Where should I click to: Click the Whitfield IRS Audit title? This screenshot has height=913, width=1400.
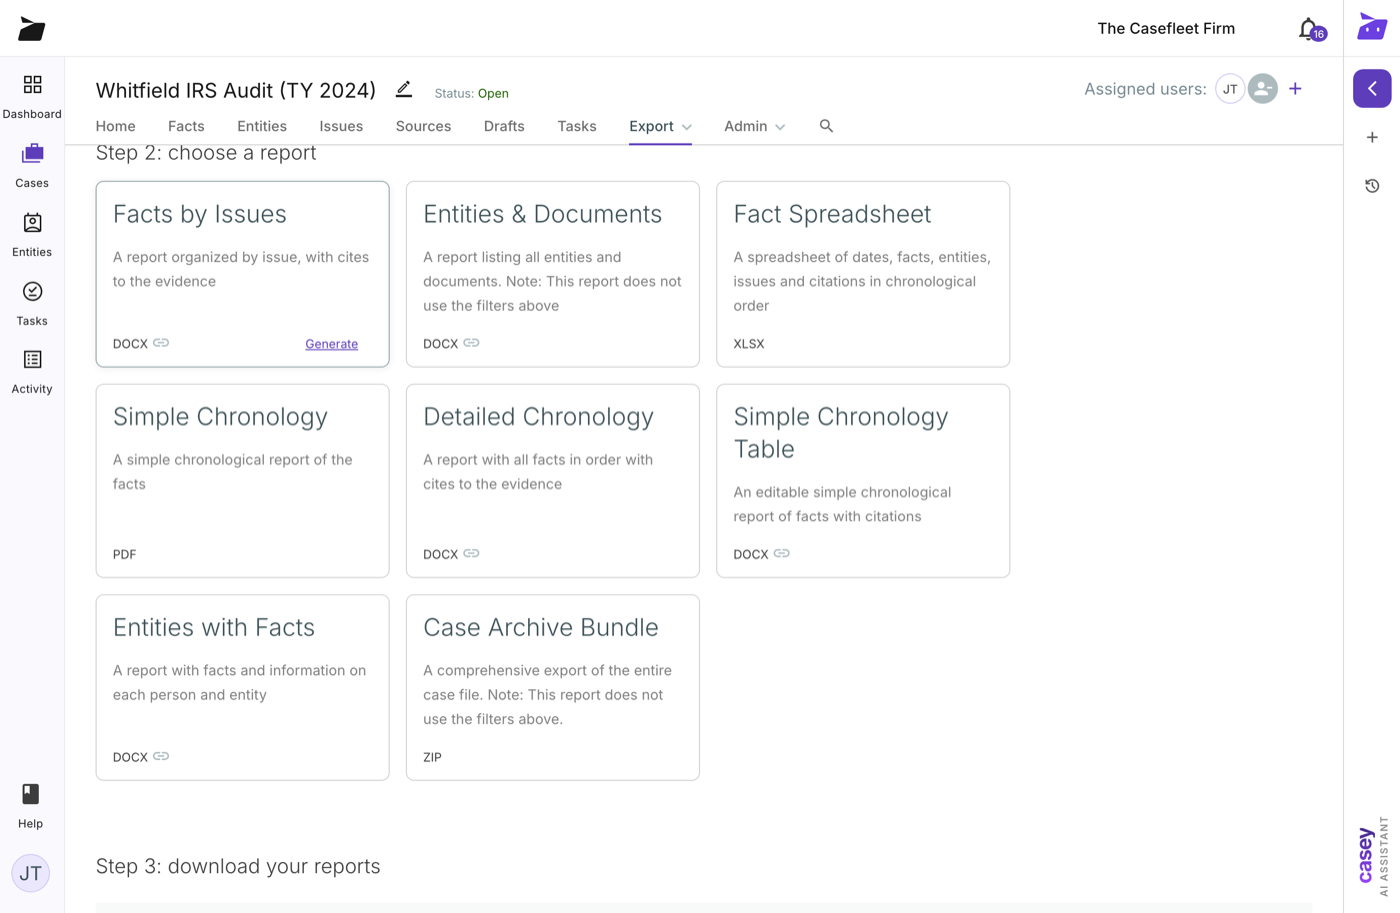click(x=236, y=90)
